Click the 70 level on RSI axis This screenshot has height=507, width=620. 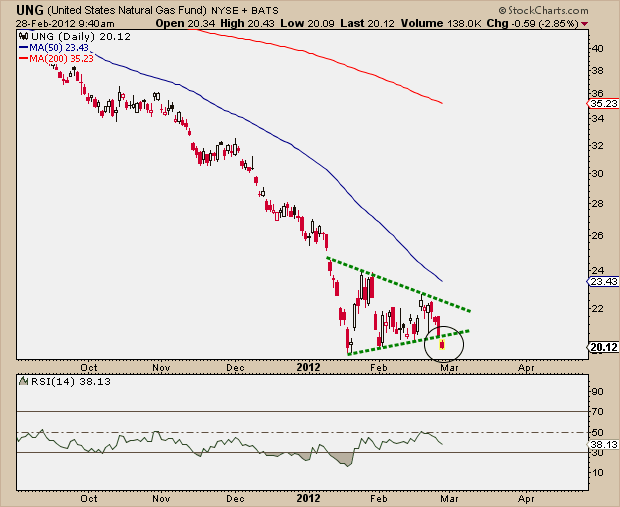pos(598,412)
